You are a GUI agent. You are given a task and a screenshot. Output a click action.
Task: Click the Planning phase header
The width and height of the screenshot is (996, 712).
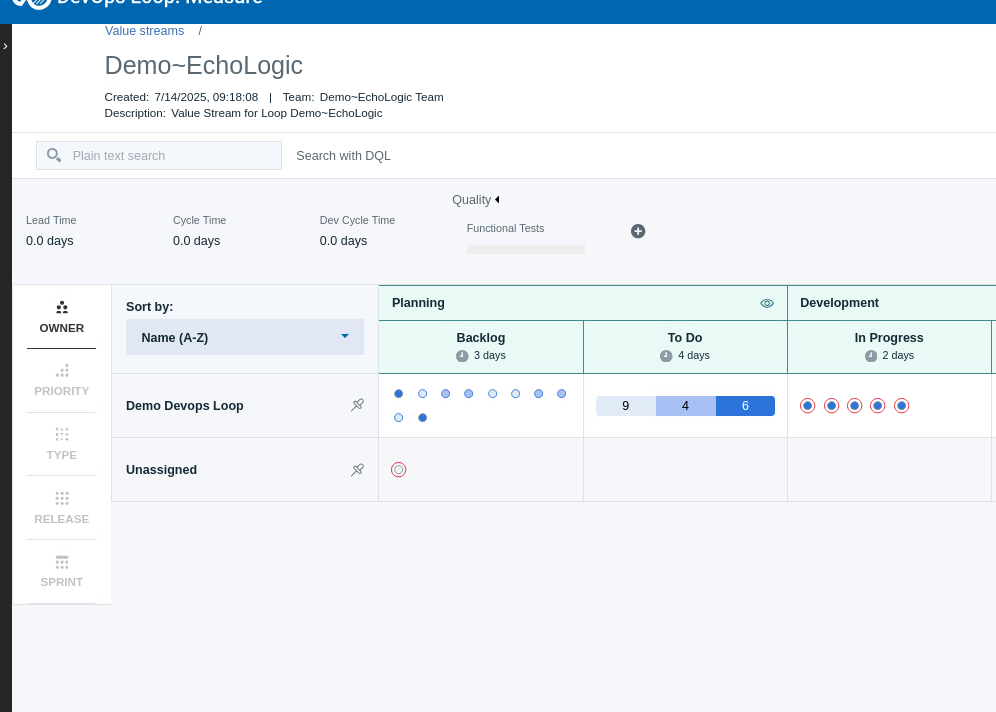tap(418, 303)
